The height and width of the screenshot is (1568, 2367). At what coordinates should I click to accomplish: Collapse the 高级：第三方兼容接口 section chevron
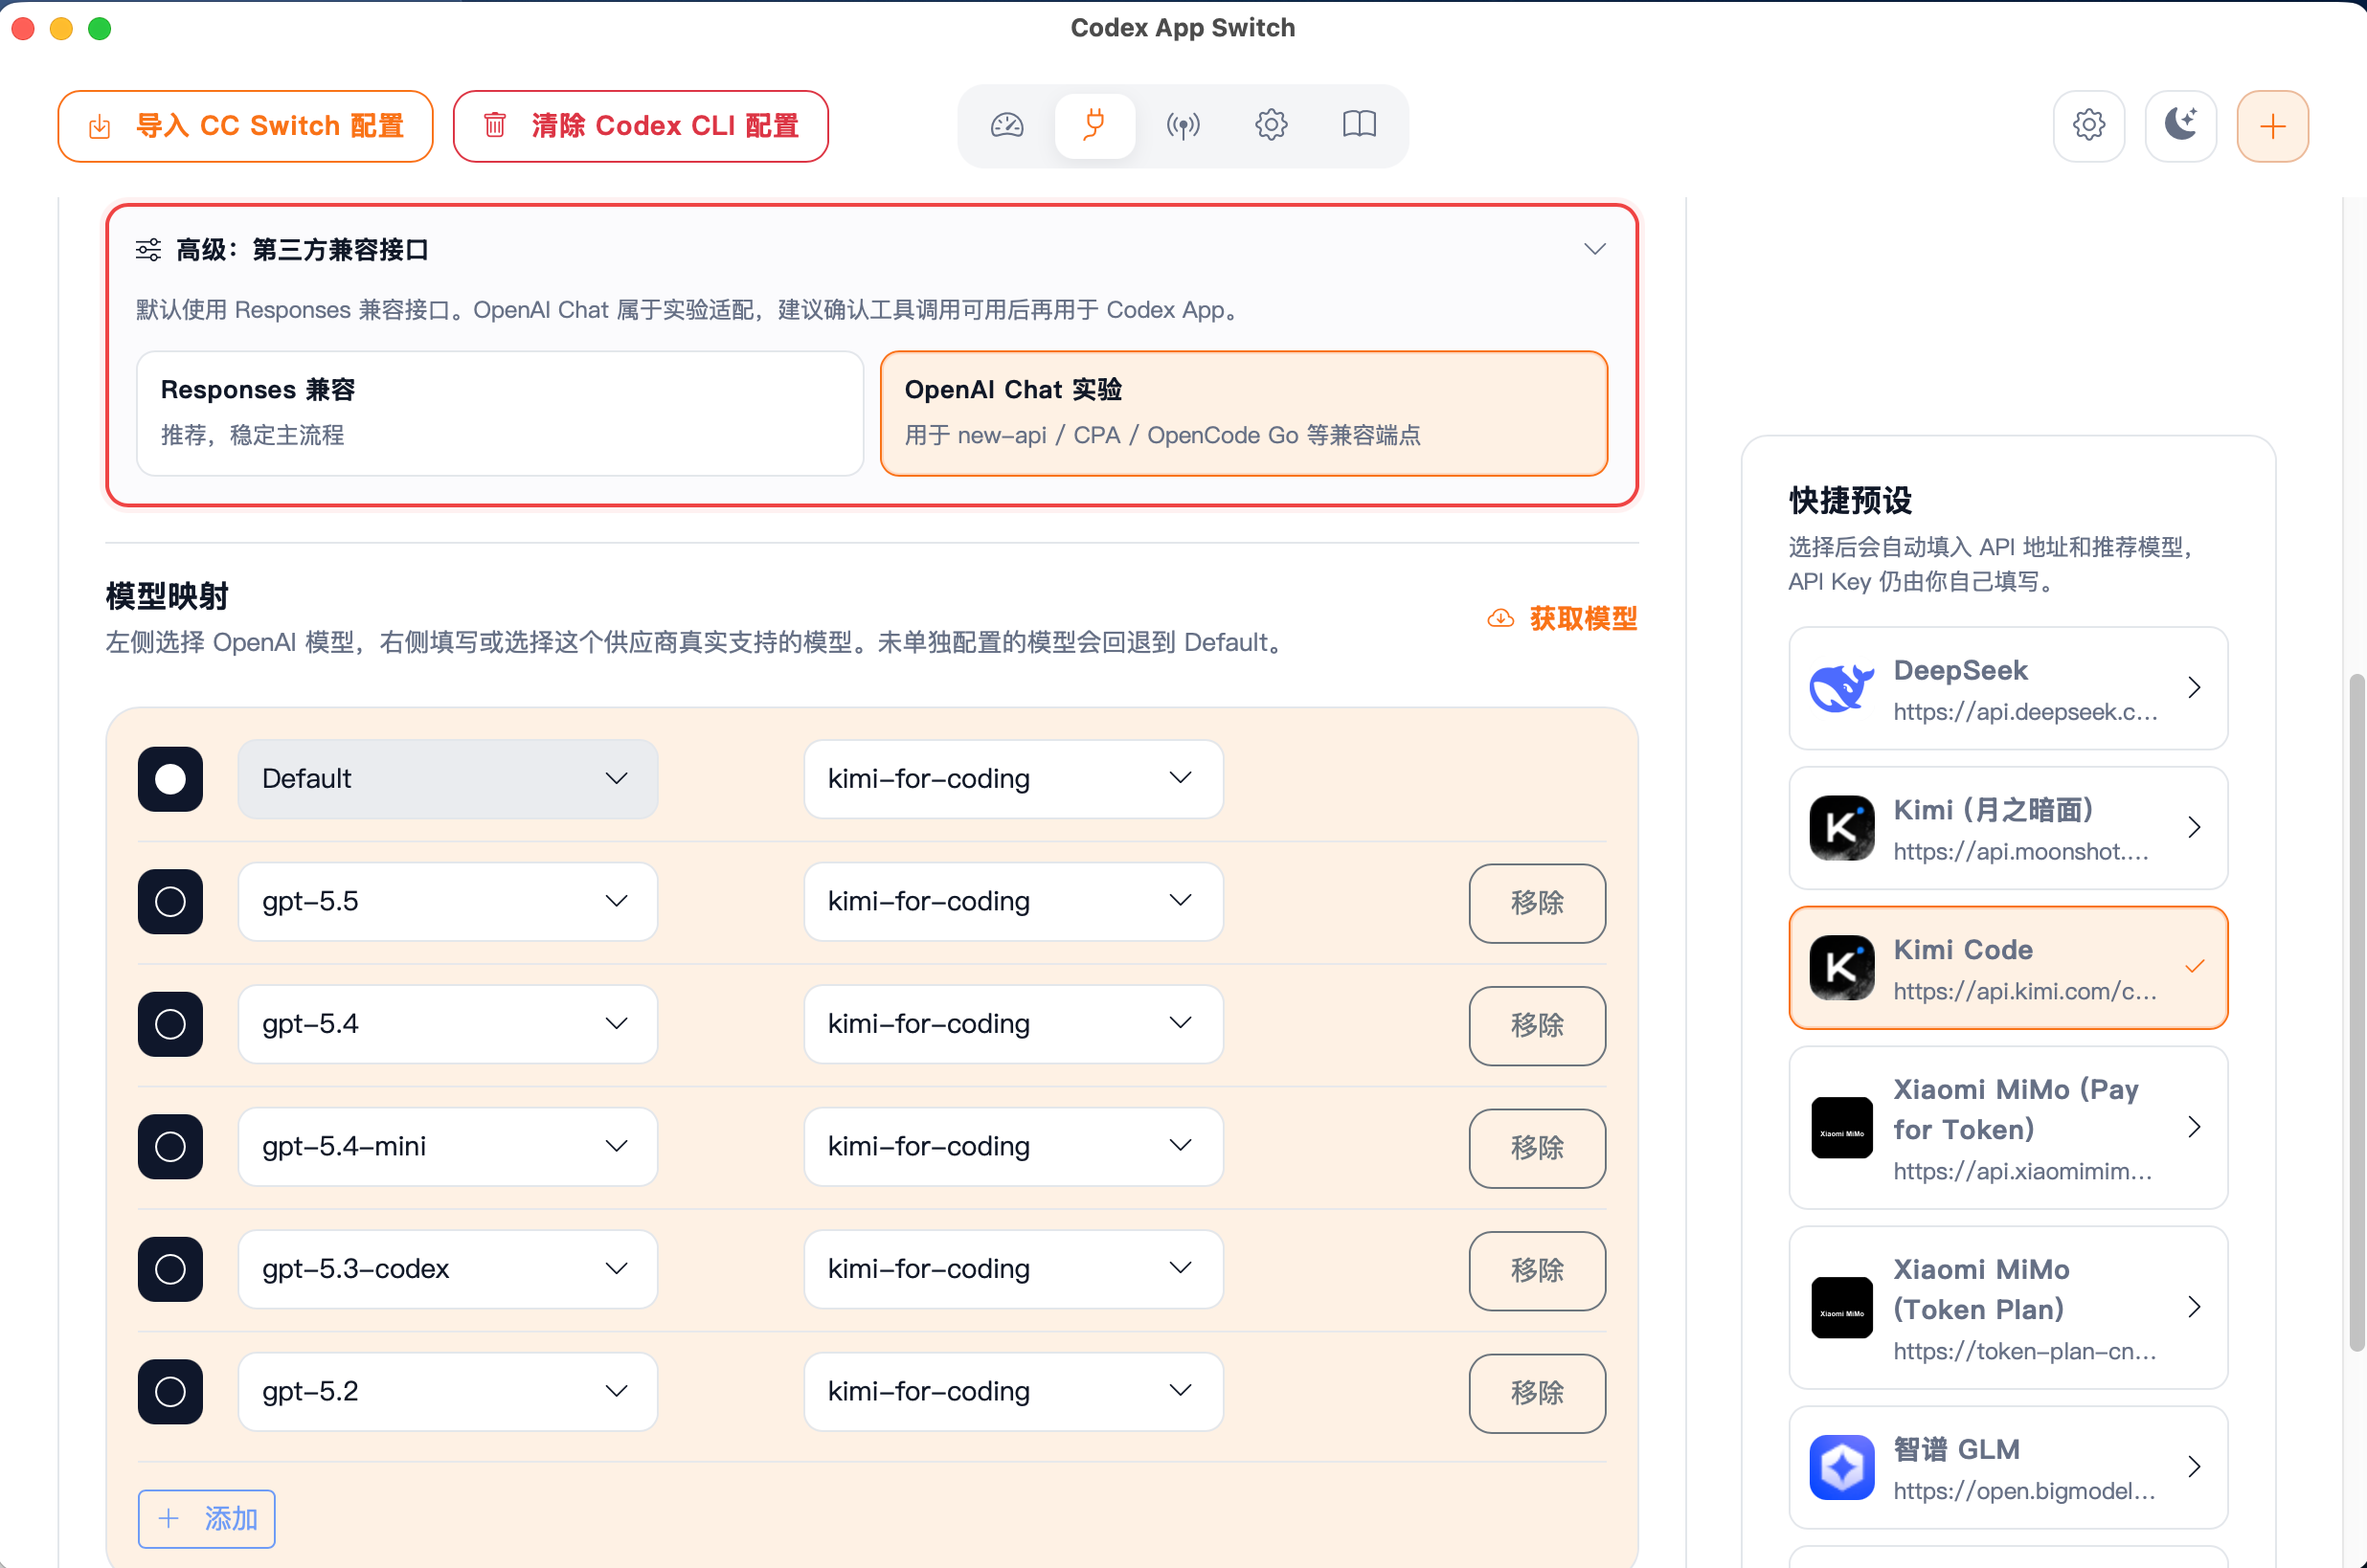[x=1595, y=249]
